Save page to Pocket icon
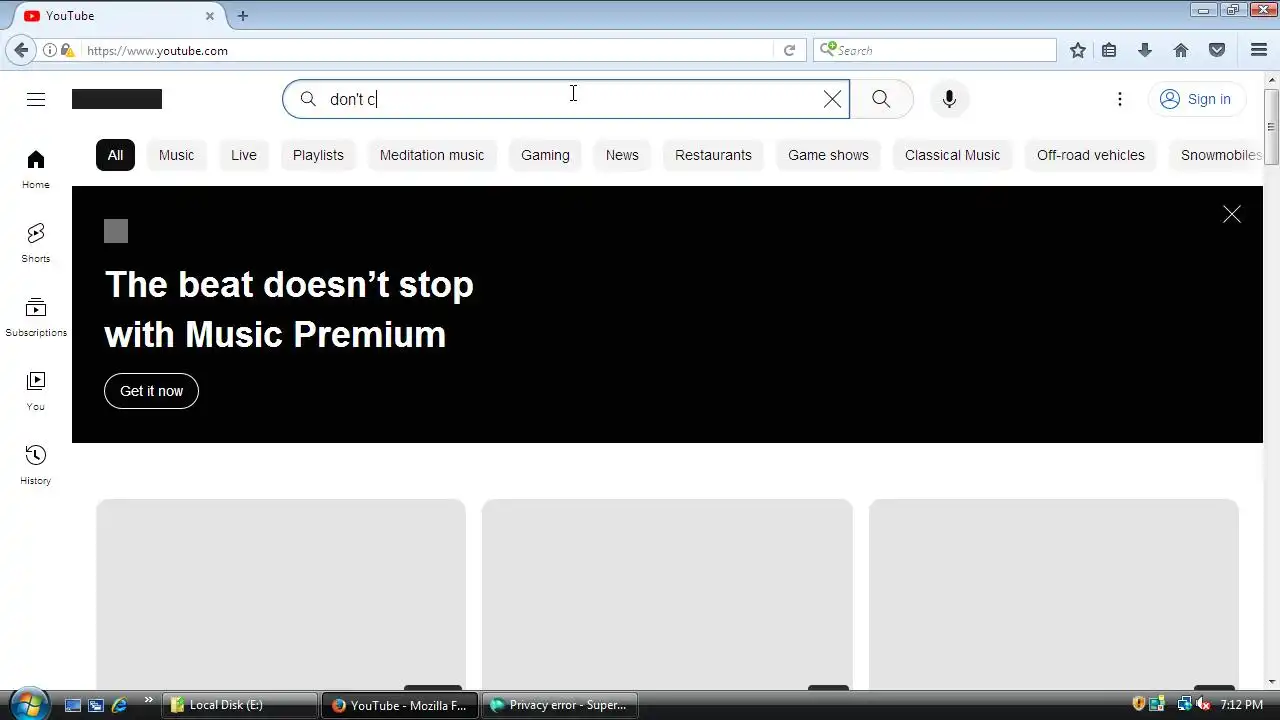1280x720 pixels. coord(1217,50)
